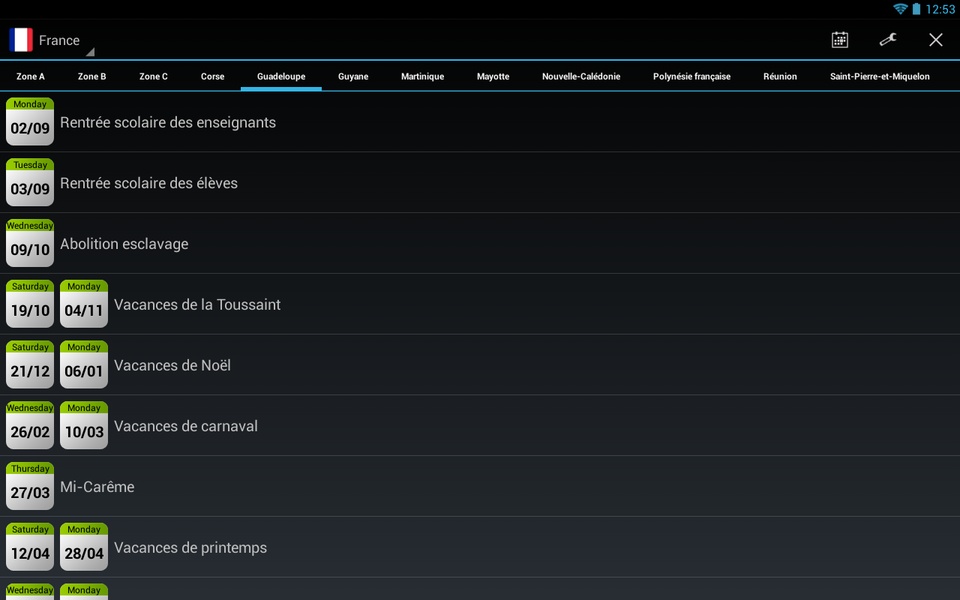
Task: Select the Saint-Pierre-et-Miquelon tab
Action: click(880, 77)
